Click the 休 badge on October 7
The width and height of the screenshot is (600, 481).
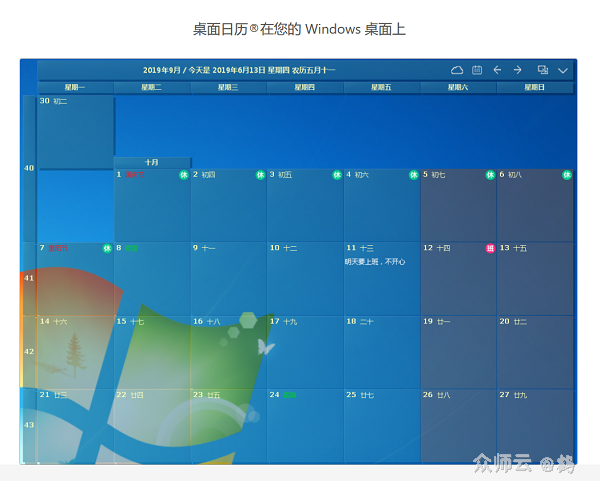107,248
